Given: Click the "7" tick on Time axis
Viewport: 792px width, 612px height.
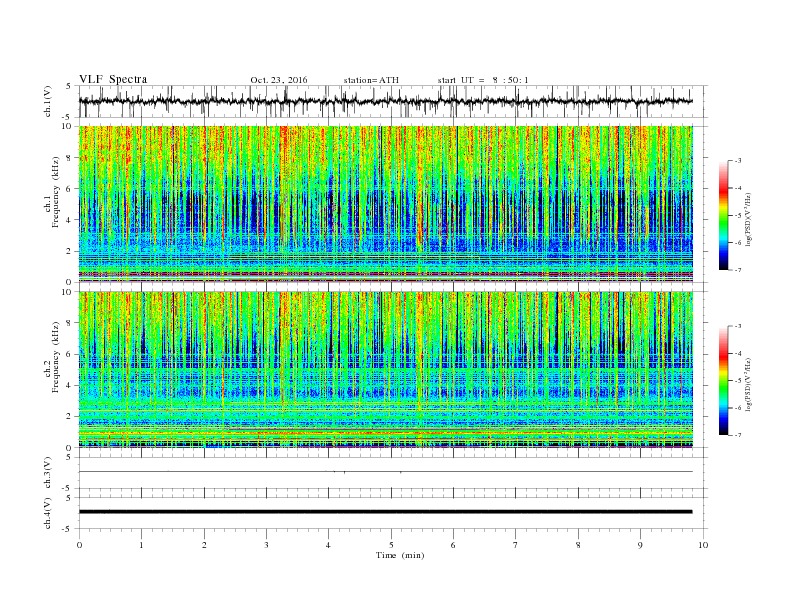Looking at the screenshot, I should 516,545.
